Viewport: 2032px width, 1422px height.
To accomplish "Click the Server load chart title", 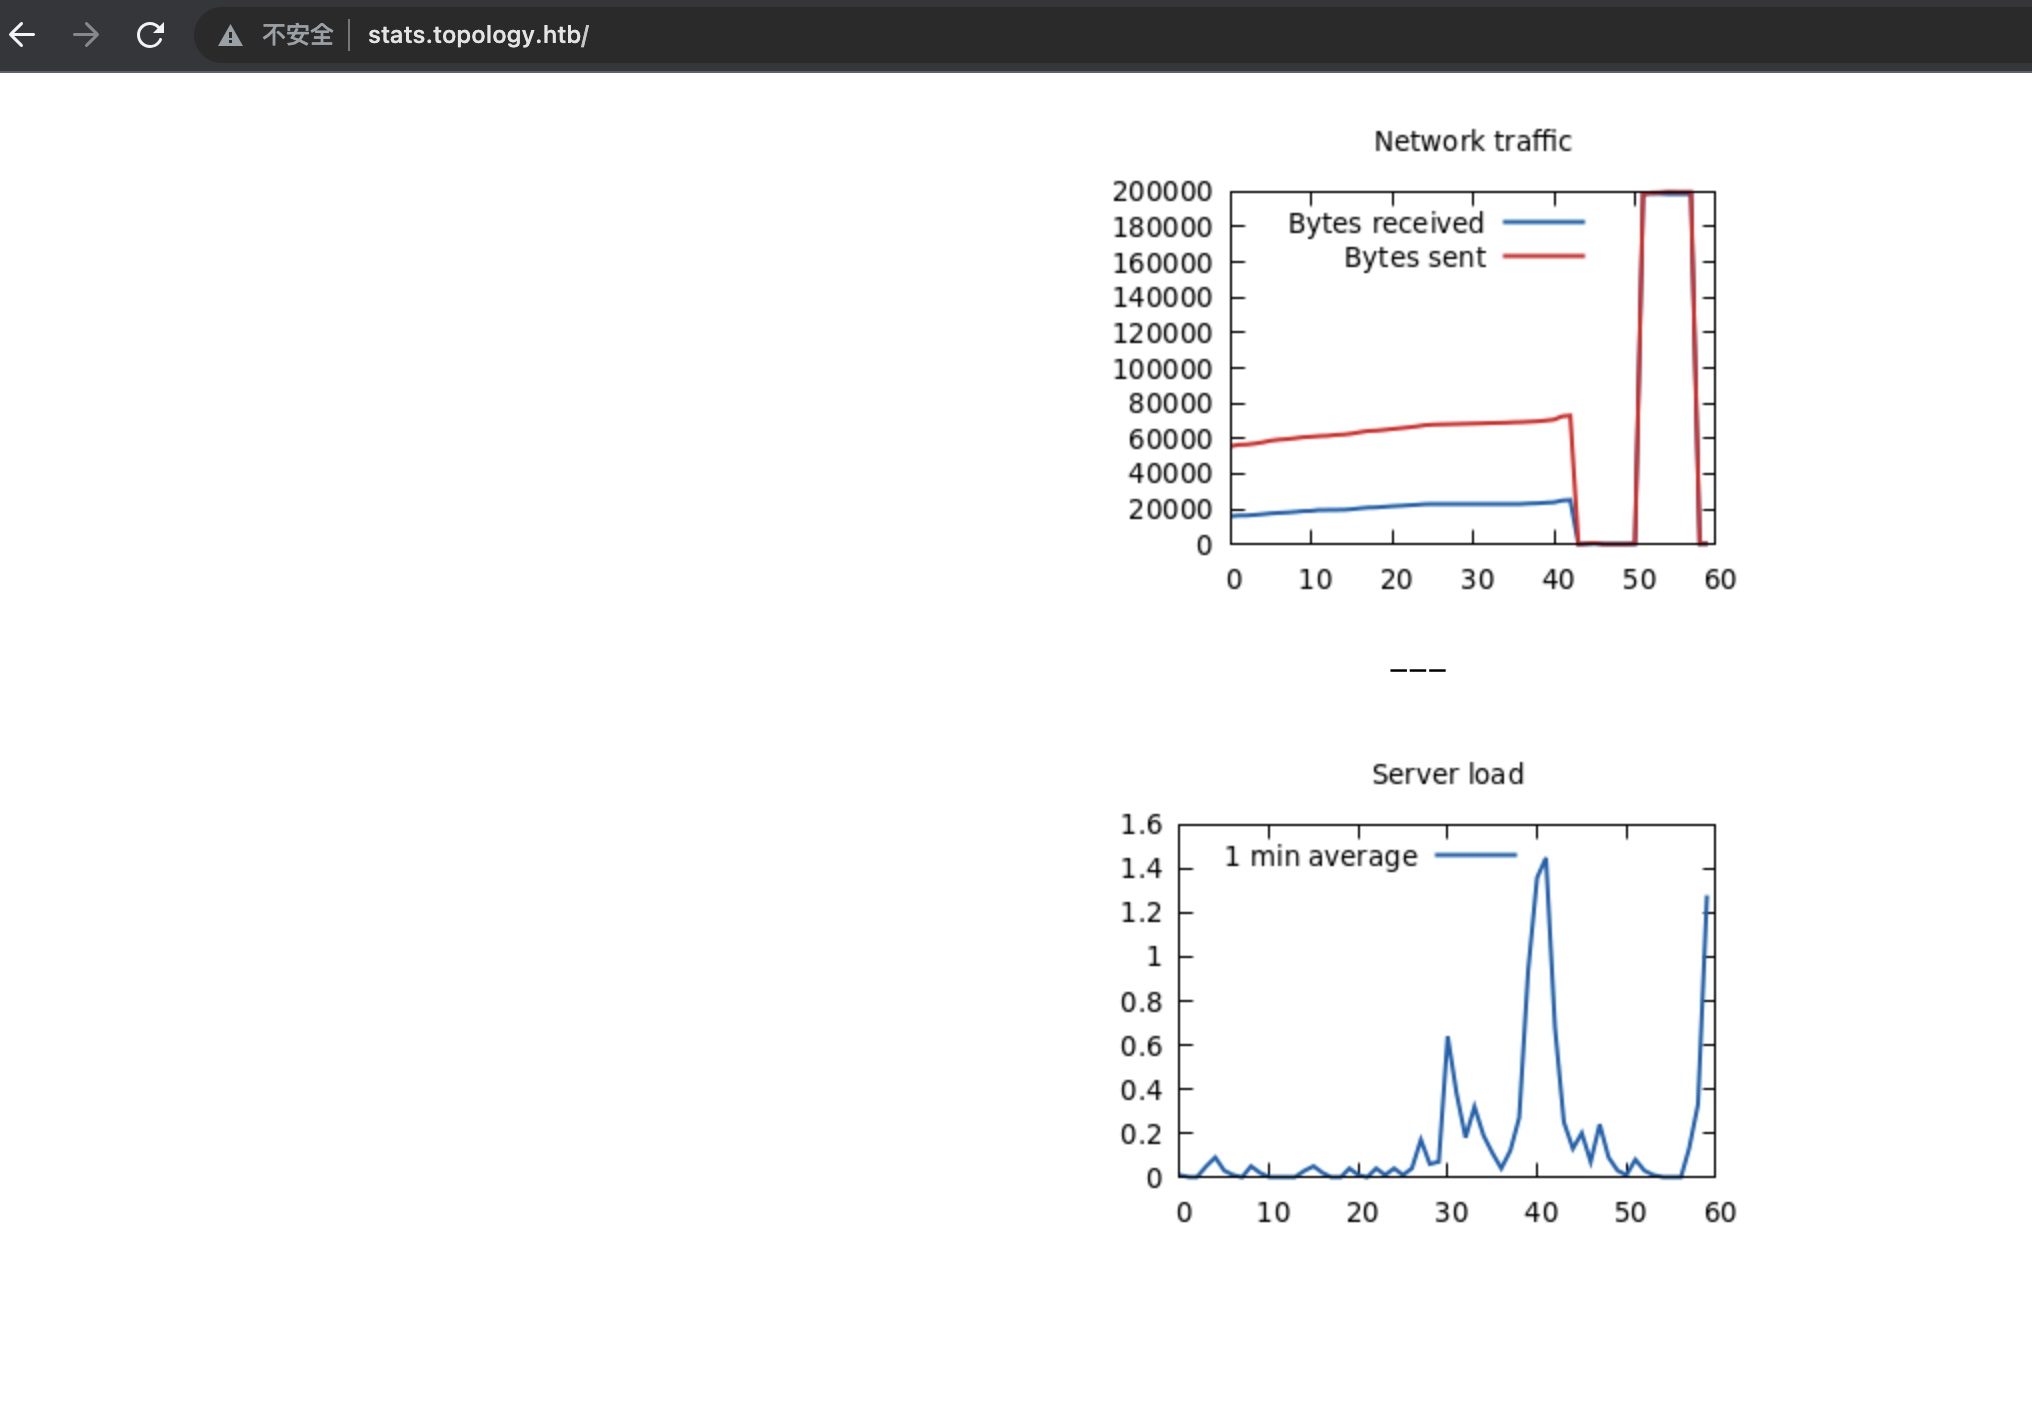I will (x=1447, y=774).
